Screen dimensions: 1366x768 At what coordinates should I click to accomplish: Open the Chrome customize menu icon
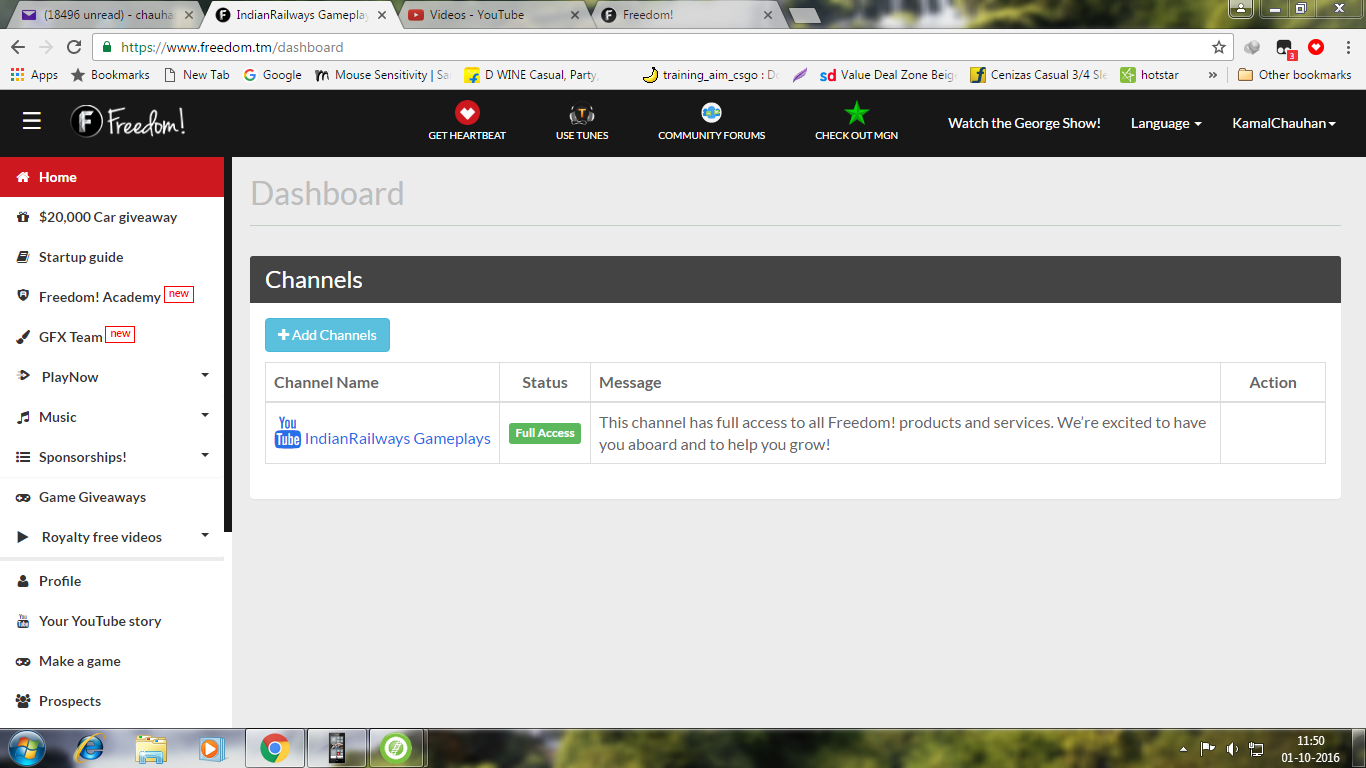coord(1346,47)
